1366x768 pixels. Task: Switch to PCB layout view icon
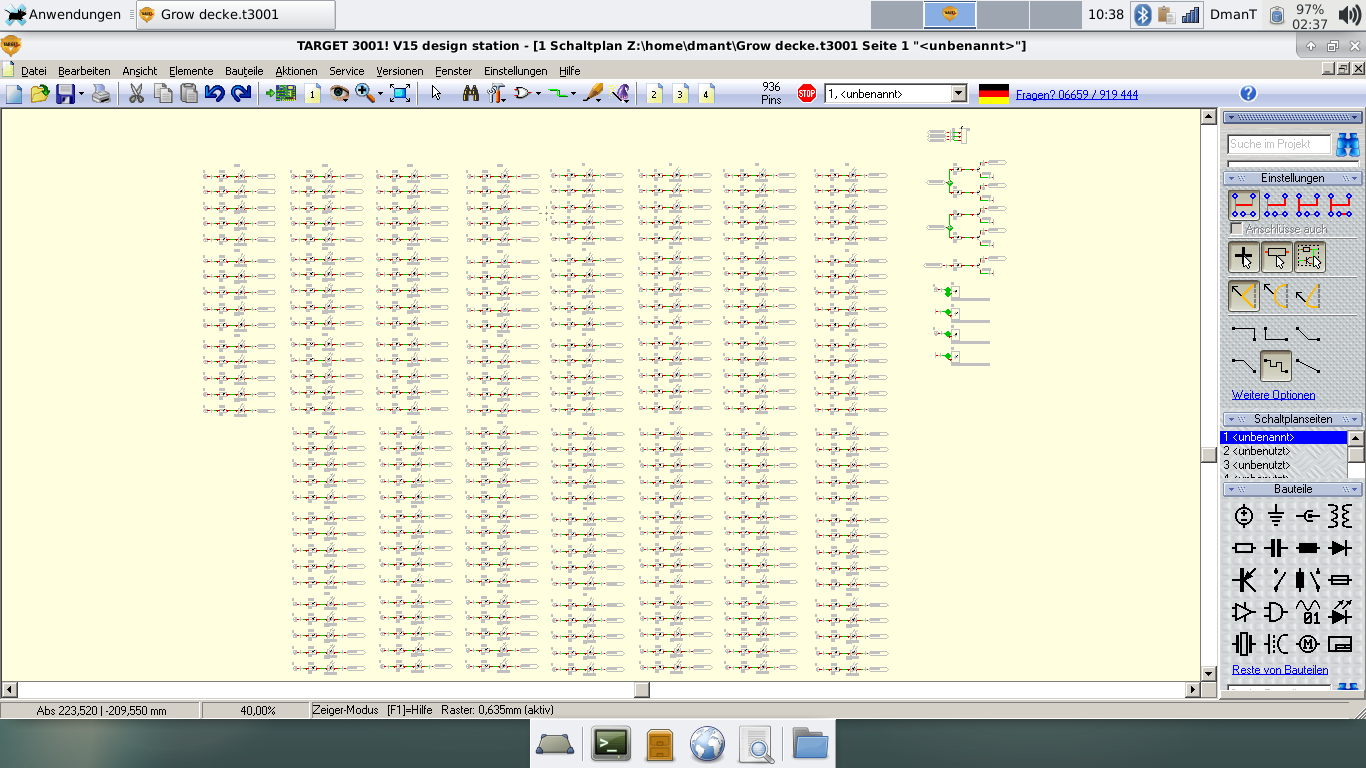point(281,94)
